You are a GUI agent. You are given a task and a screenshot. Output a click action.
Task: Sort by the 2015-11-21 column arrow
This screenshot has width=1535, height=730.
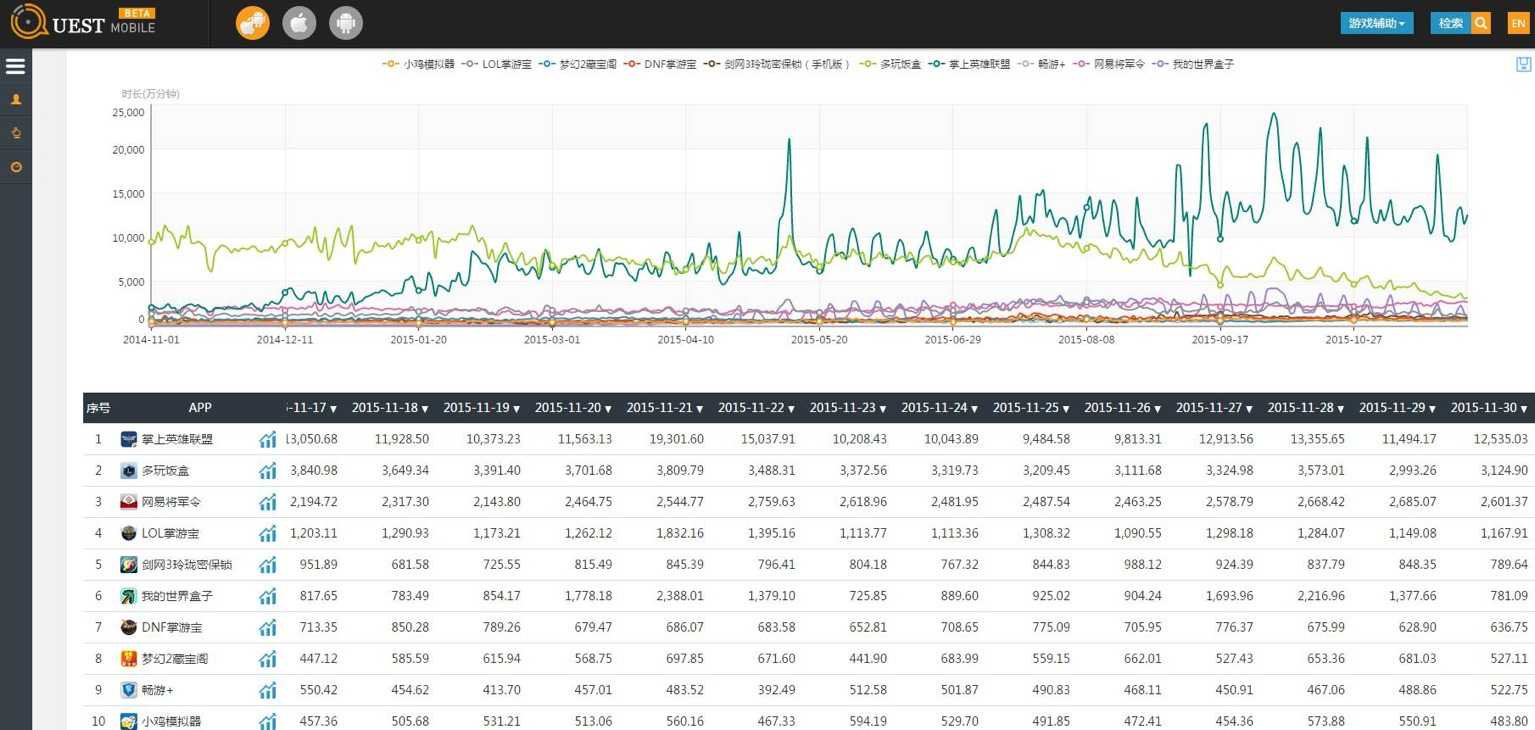(x=700, y=409)
